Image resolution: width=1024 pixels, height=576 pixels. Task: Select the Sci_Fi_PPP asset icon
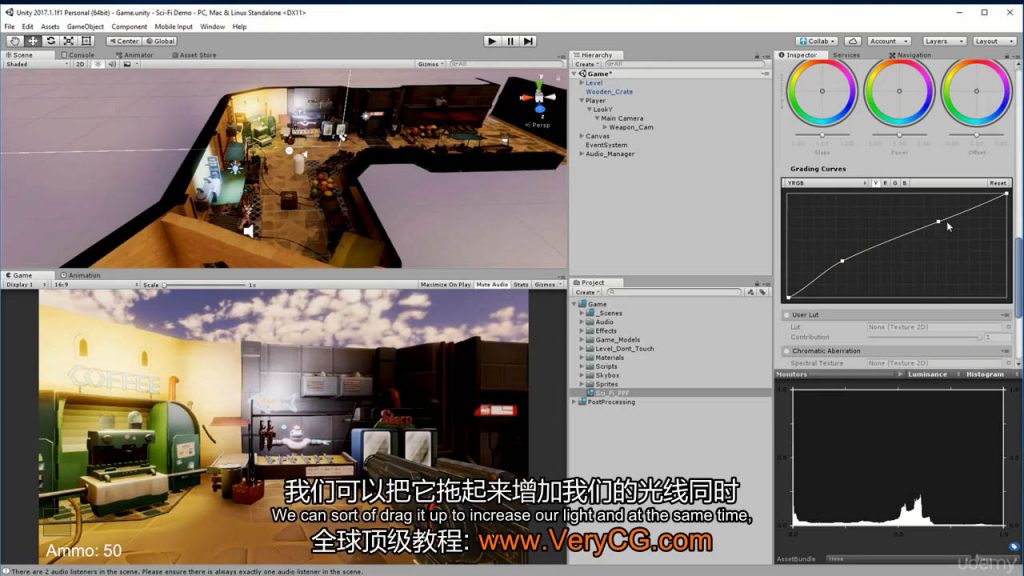(590, 392)
